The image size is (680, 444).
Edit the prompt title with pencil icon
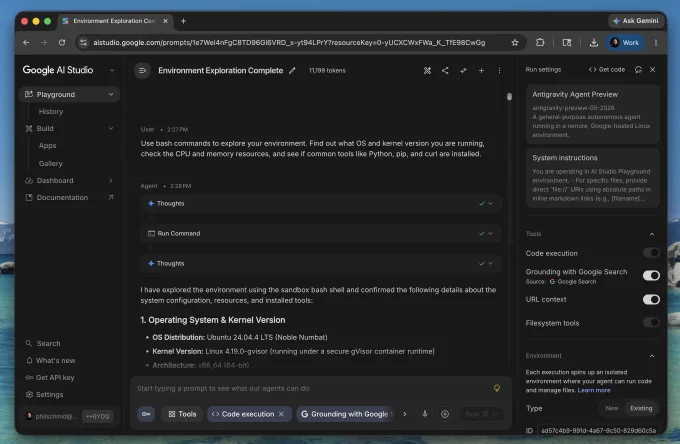click(292, 70)
